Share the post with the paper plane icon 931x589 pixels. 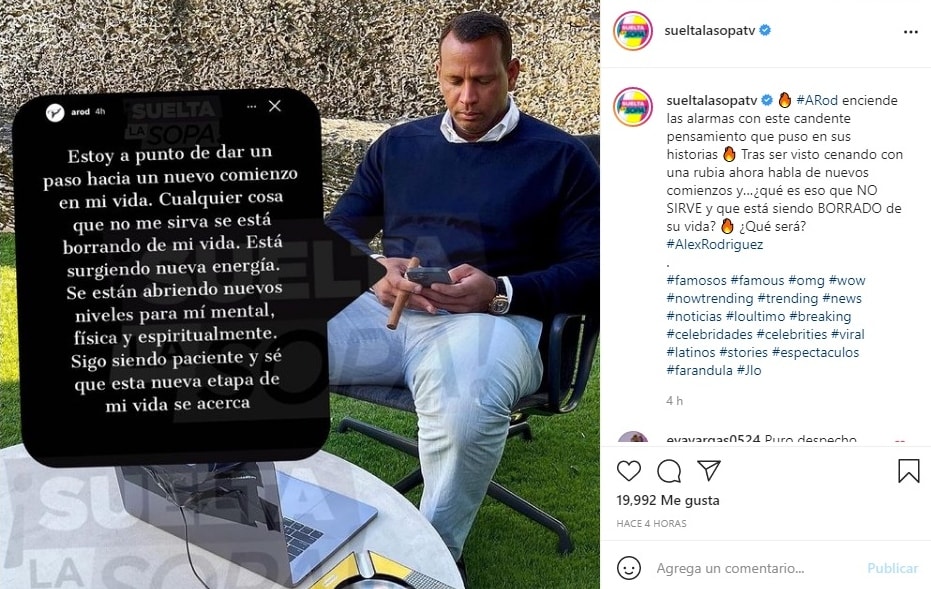coord(709,470)
